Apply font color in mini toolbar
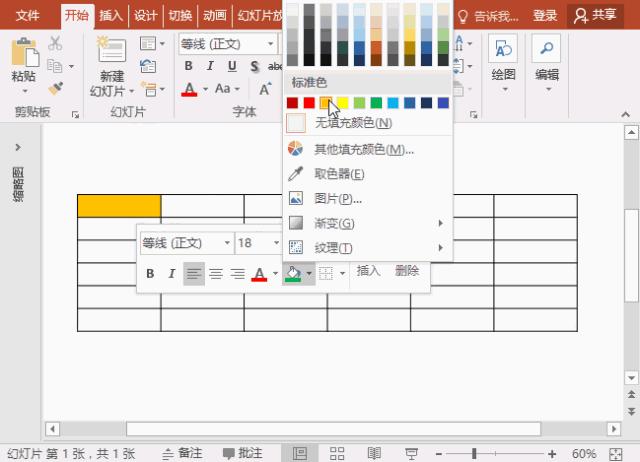The image size is (640, 462). tap(259, 273)
